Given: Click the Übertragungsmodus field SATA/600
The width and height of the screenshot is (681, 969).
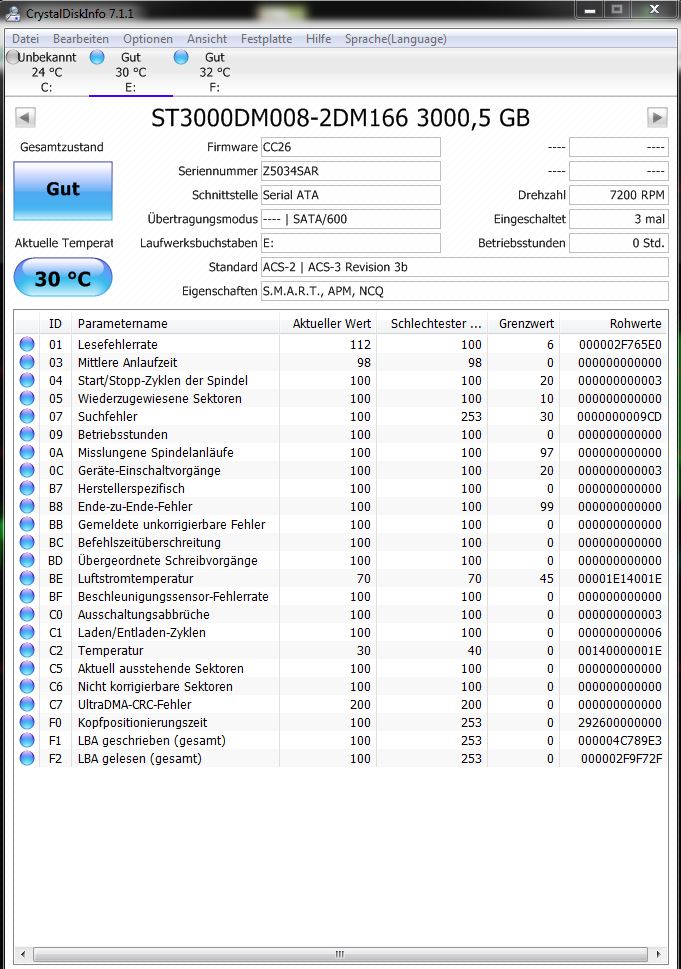Looking at the screenshot, I should 350,219.
